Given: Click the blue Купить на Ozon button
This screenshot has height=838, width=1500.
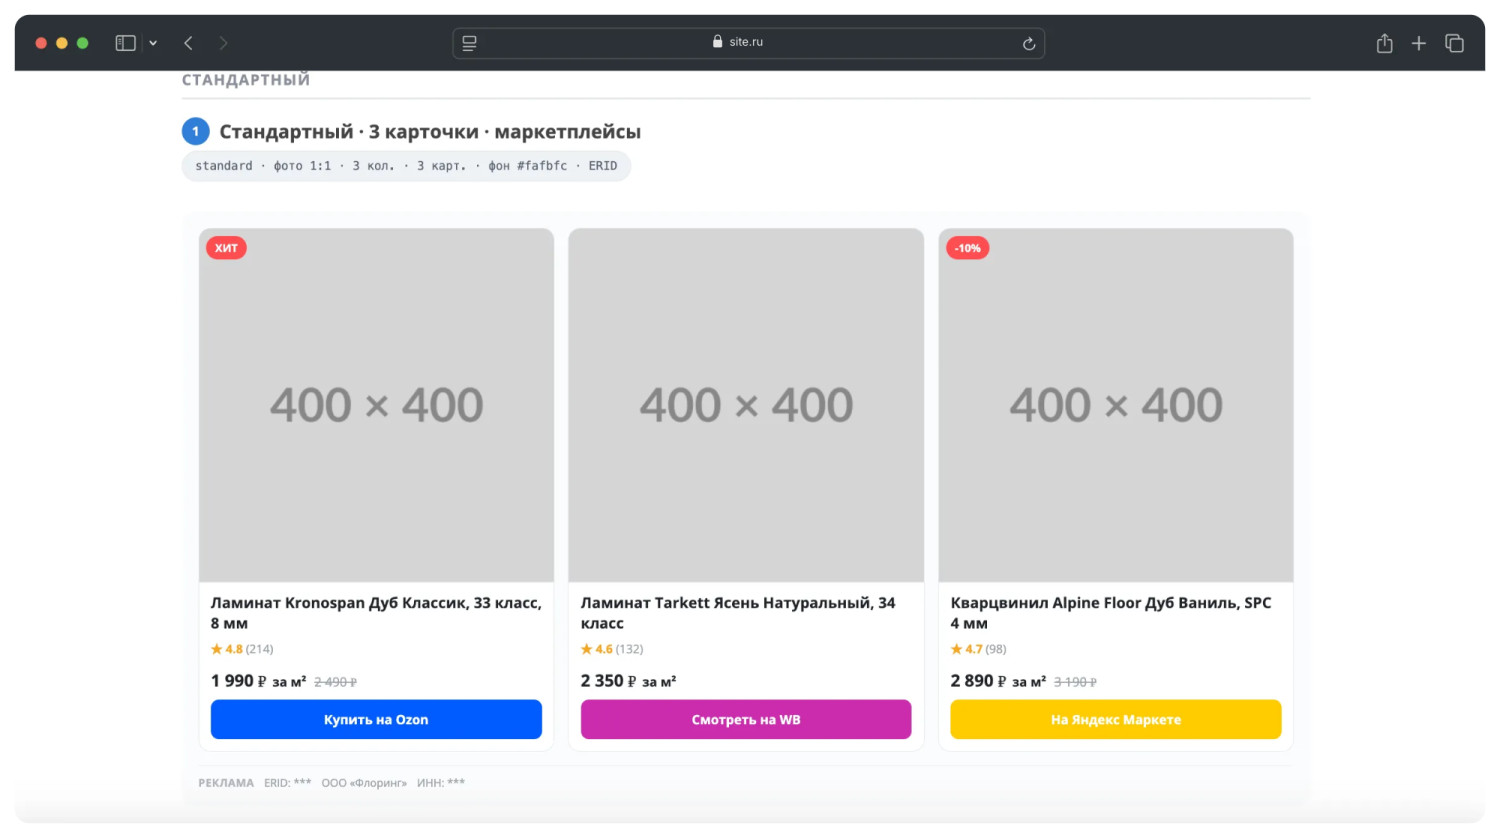Looking at the screenshot, I should (x=376, y=719).
